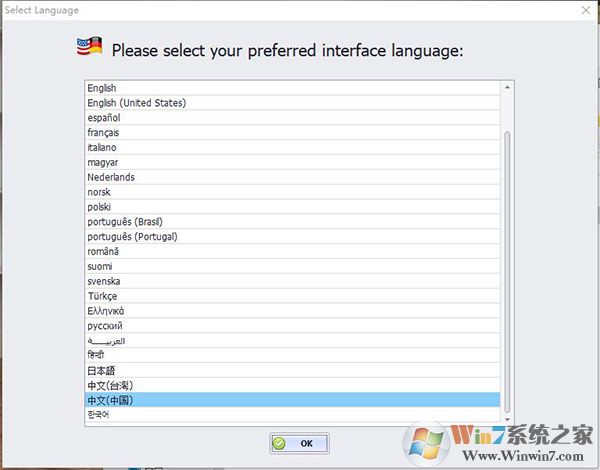Viewport: 600px width, 470px height.
Task: Select 日本語 from the list
Action: coord(292,371)
